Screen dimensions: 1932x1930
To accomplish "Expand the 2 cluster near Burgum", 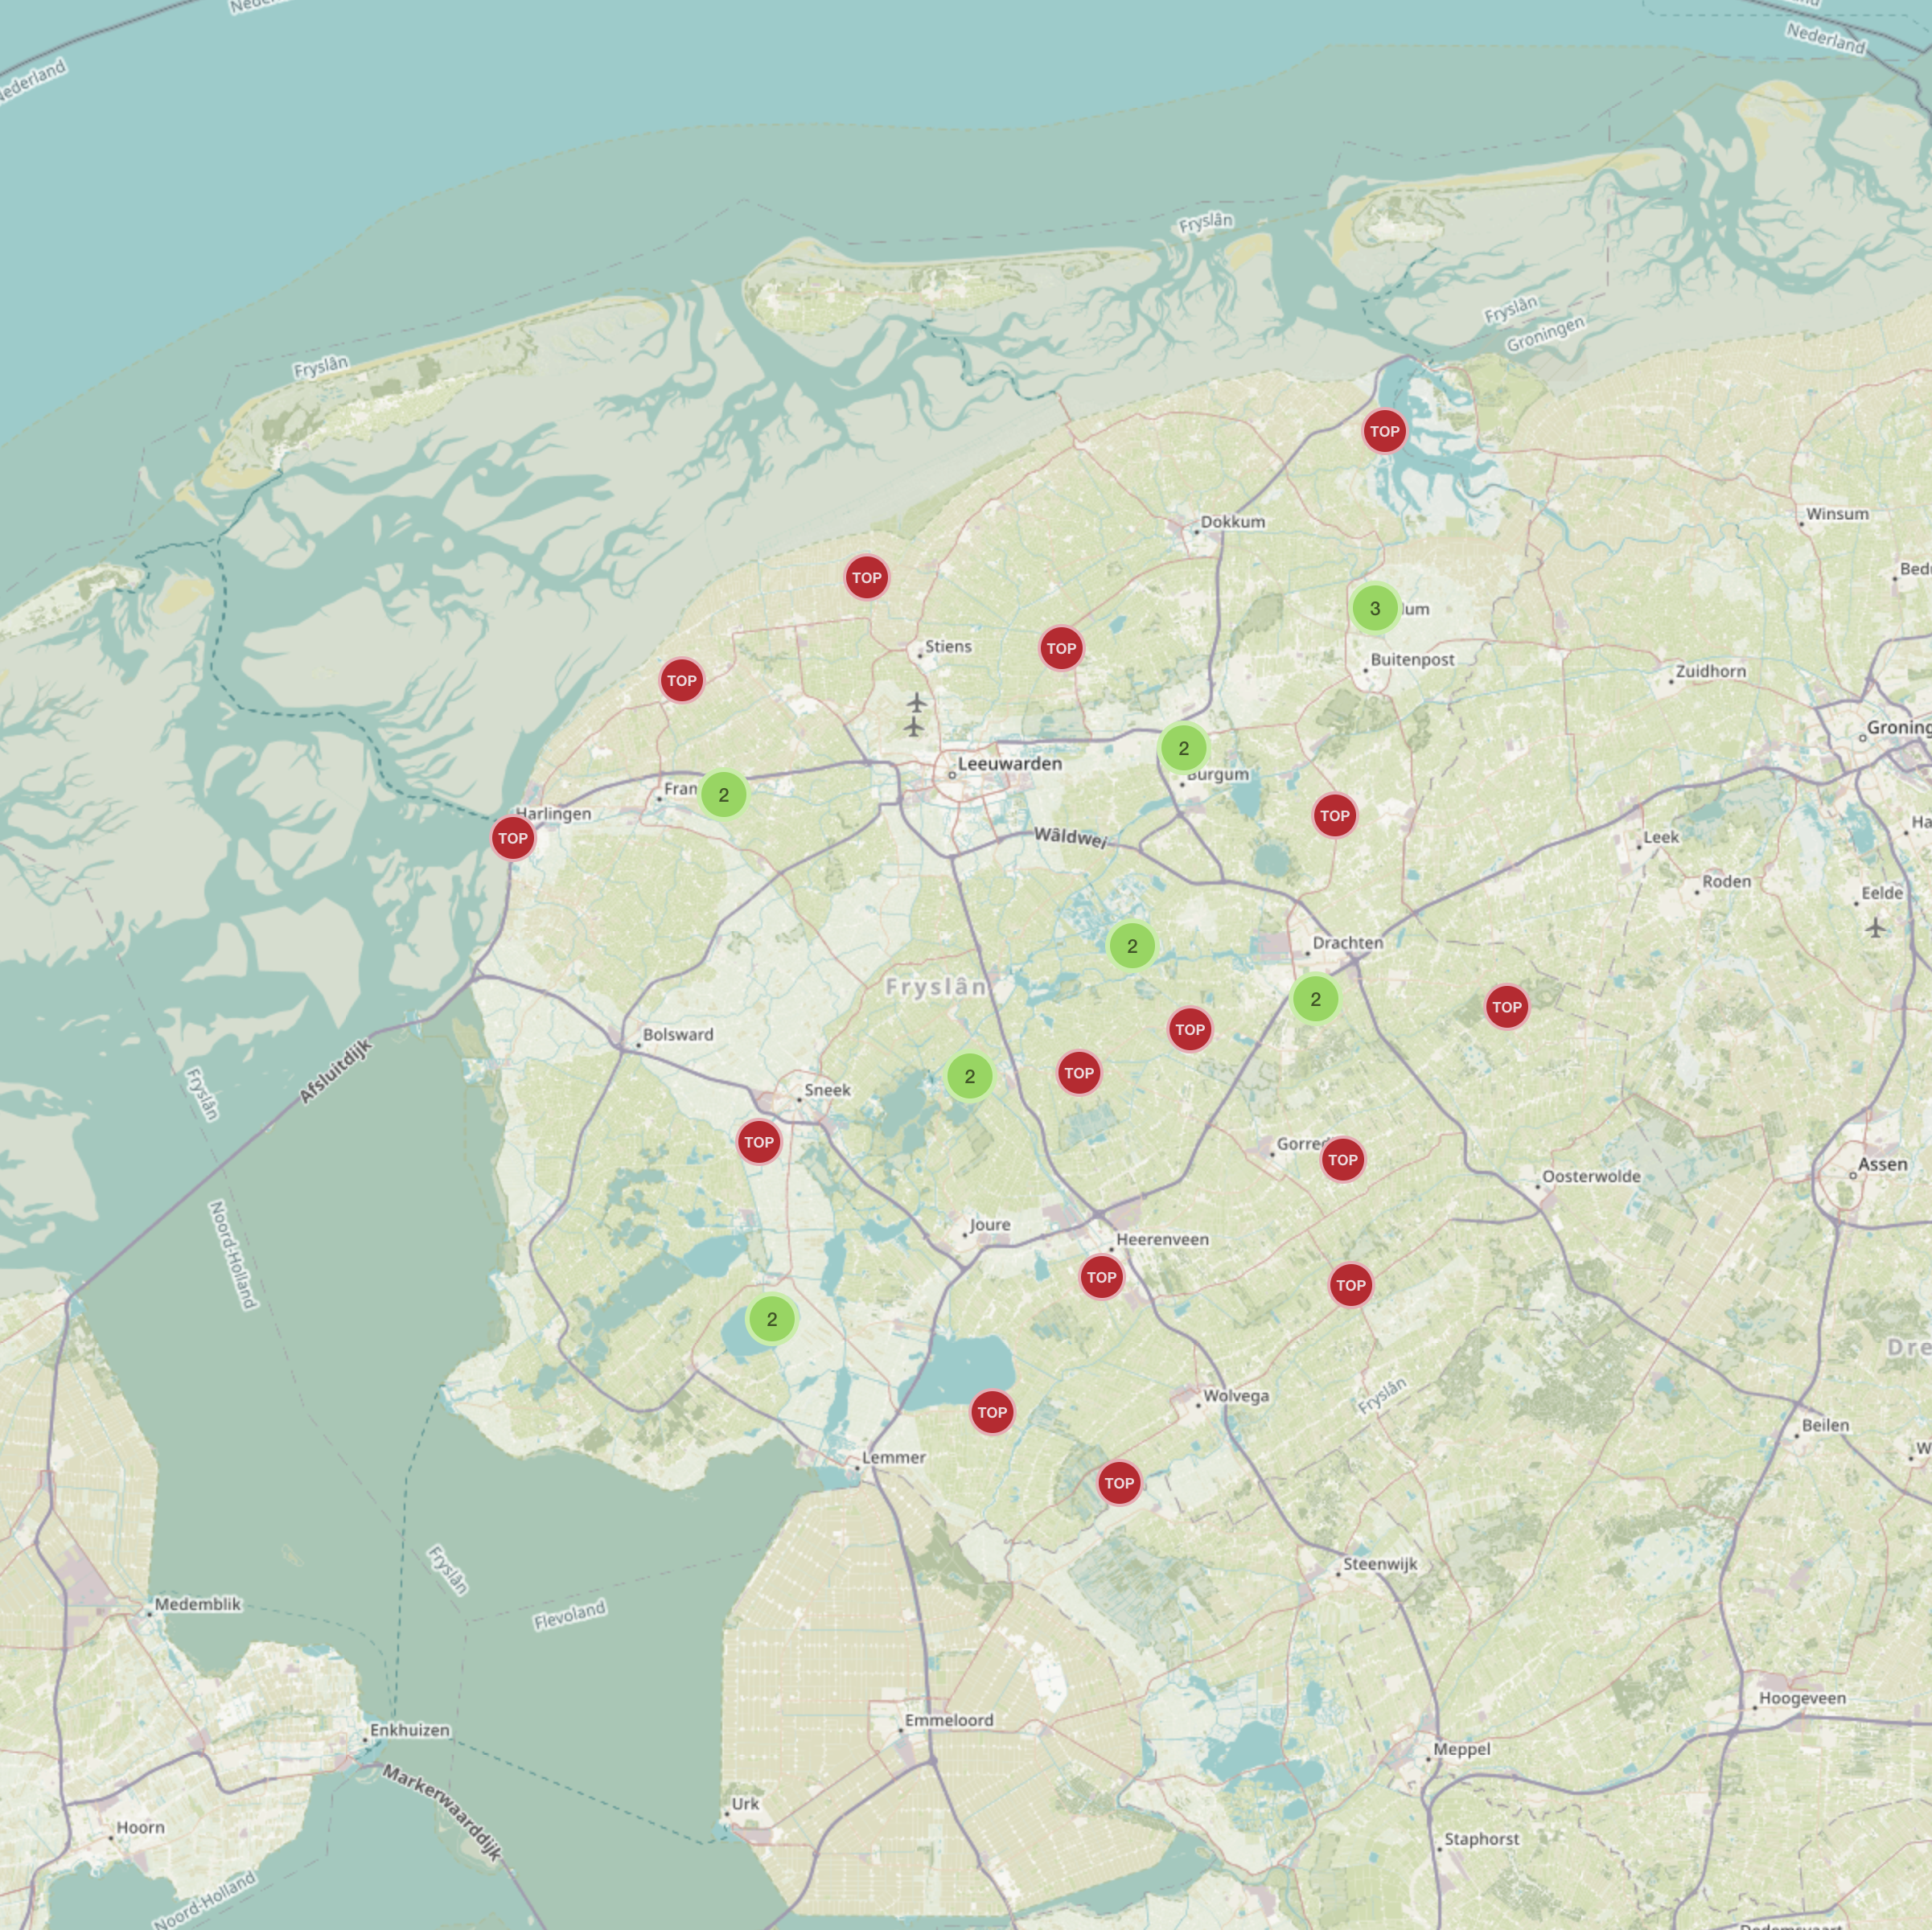I will pyautogui.click(x=1183, y=748).
